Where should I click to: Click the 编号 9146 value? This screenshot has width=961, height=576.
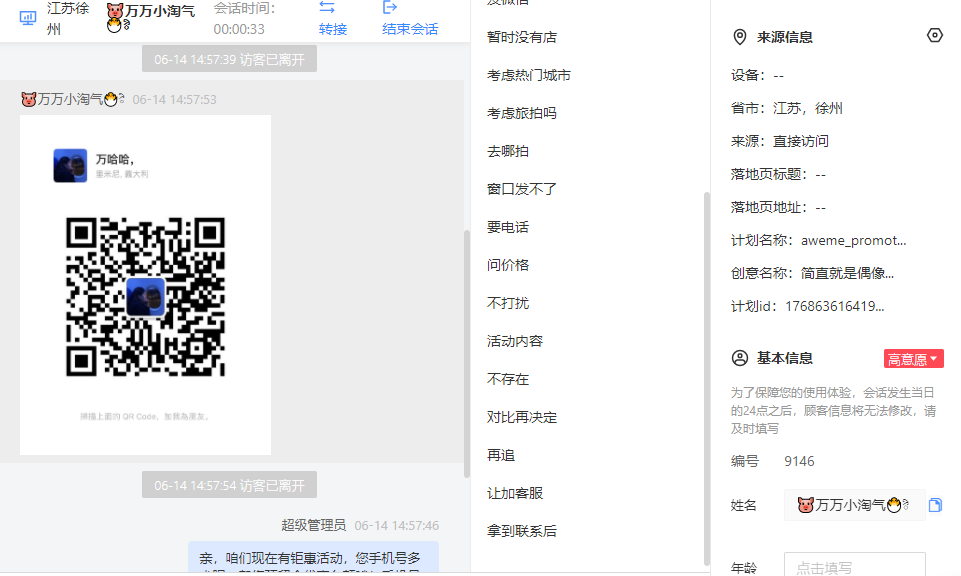799,461
